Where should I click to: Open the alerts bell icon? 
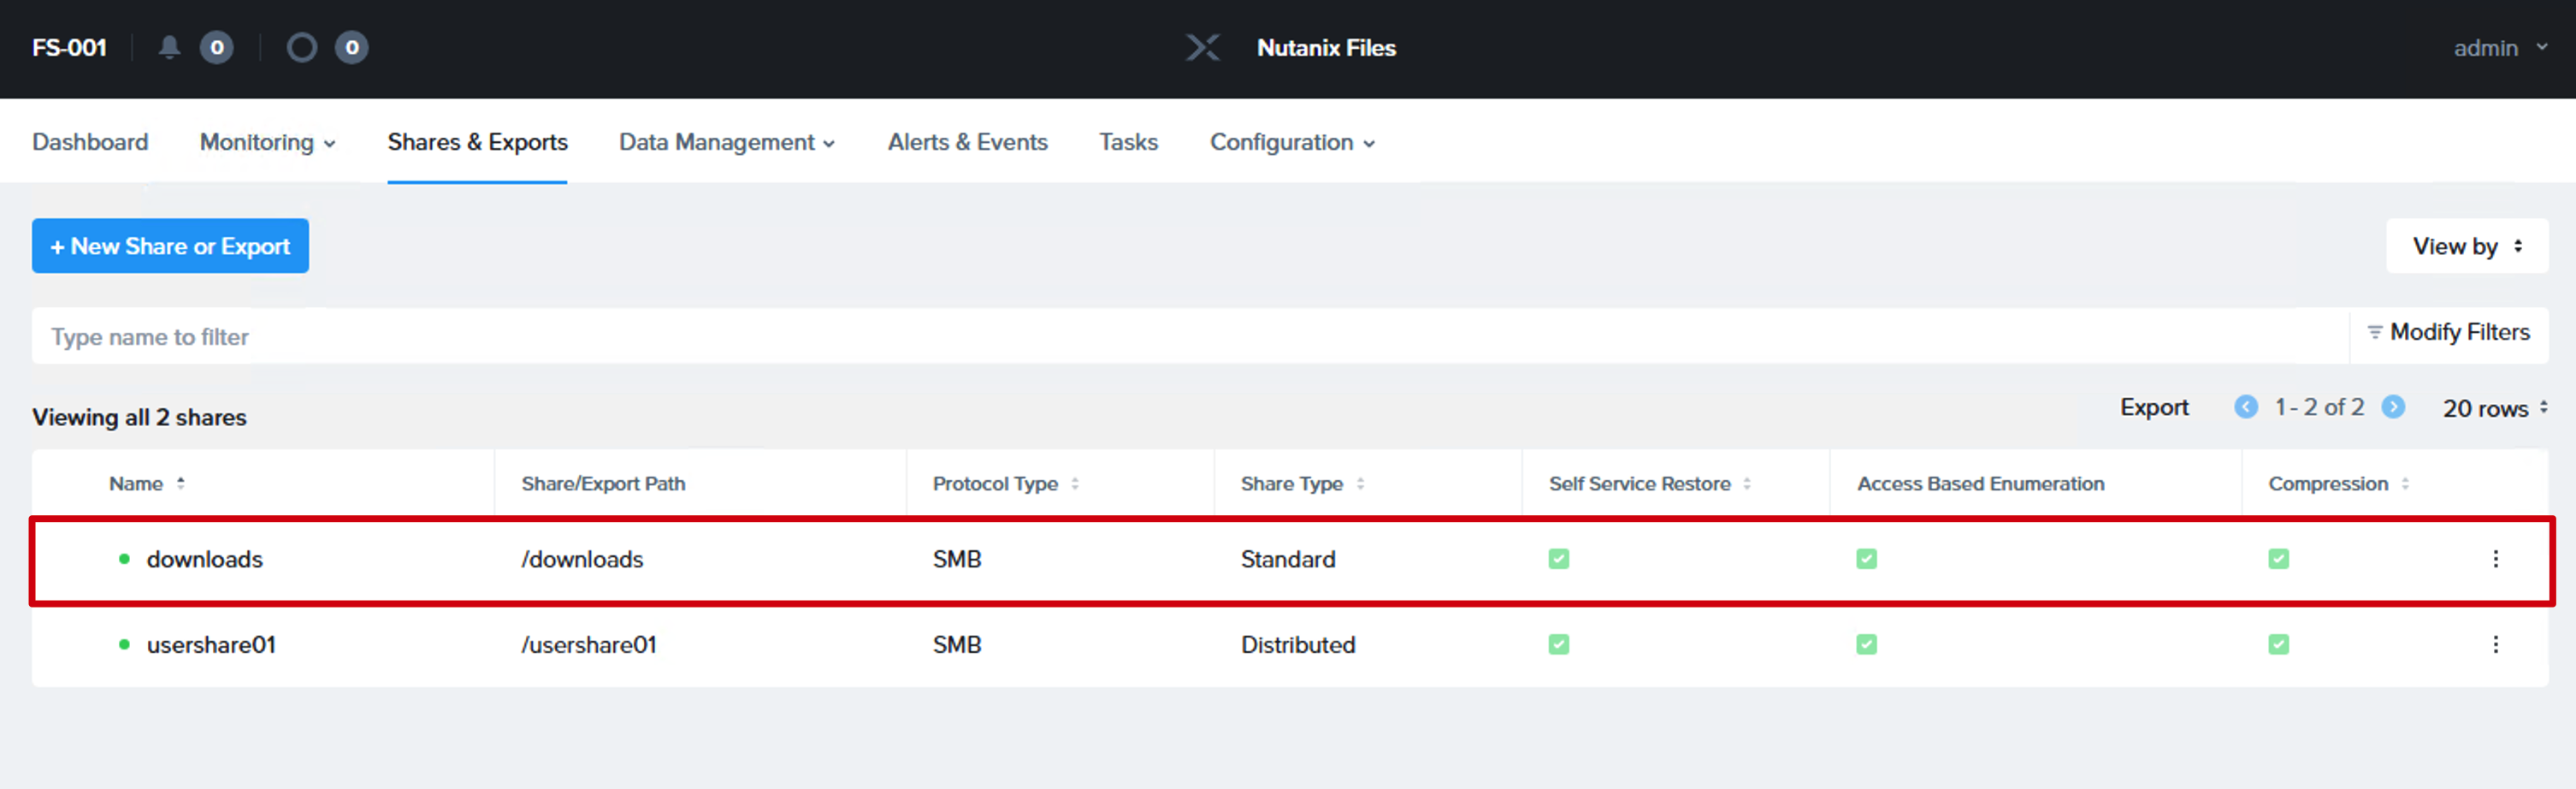point(169,47)
